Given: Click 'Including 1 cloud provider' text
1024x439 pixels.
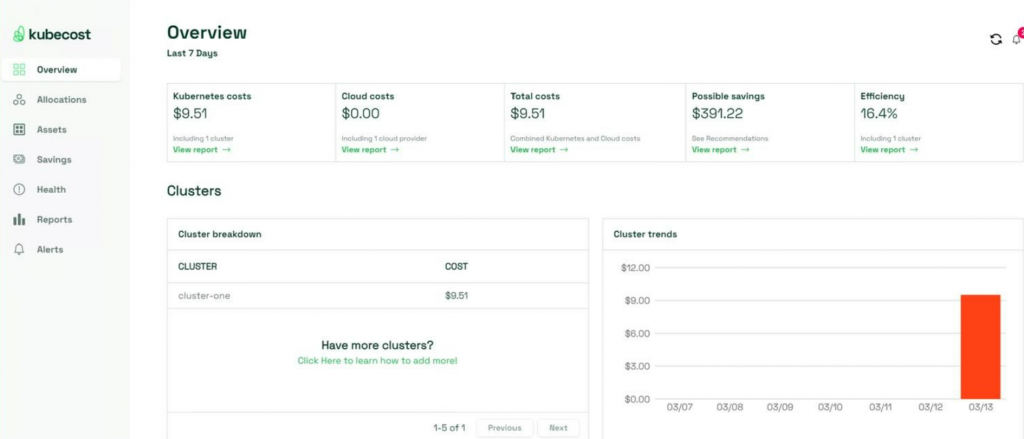Looking at the screenshot, I should click(385, 138).
